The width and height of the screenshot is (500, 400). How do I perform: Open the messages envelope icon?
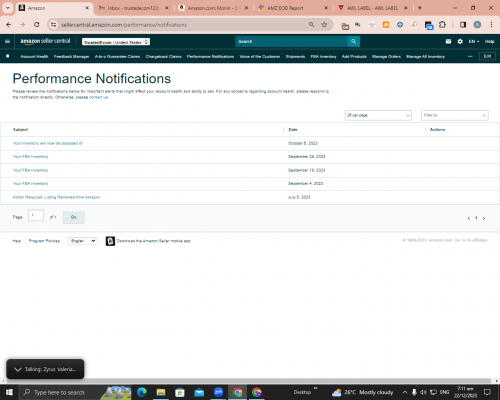[x=448, y=41]
